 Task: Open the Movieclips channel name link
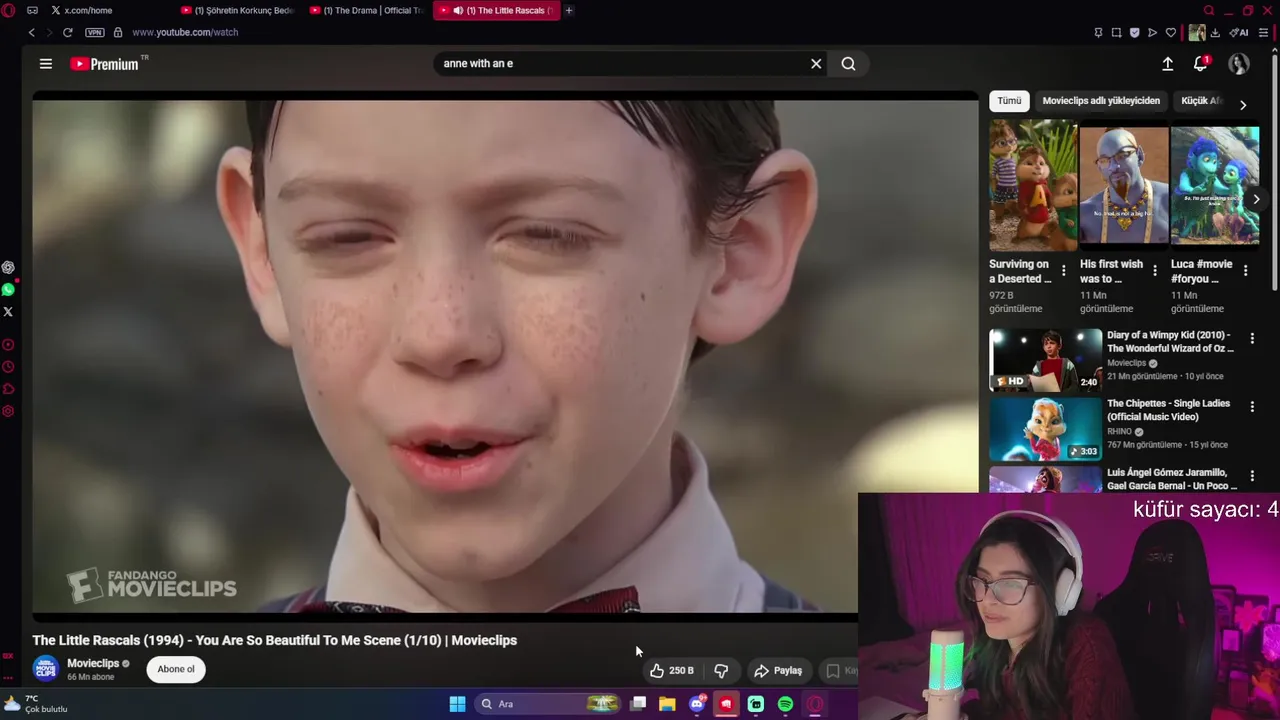93,664
